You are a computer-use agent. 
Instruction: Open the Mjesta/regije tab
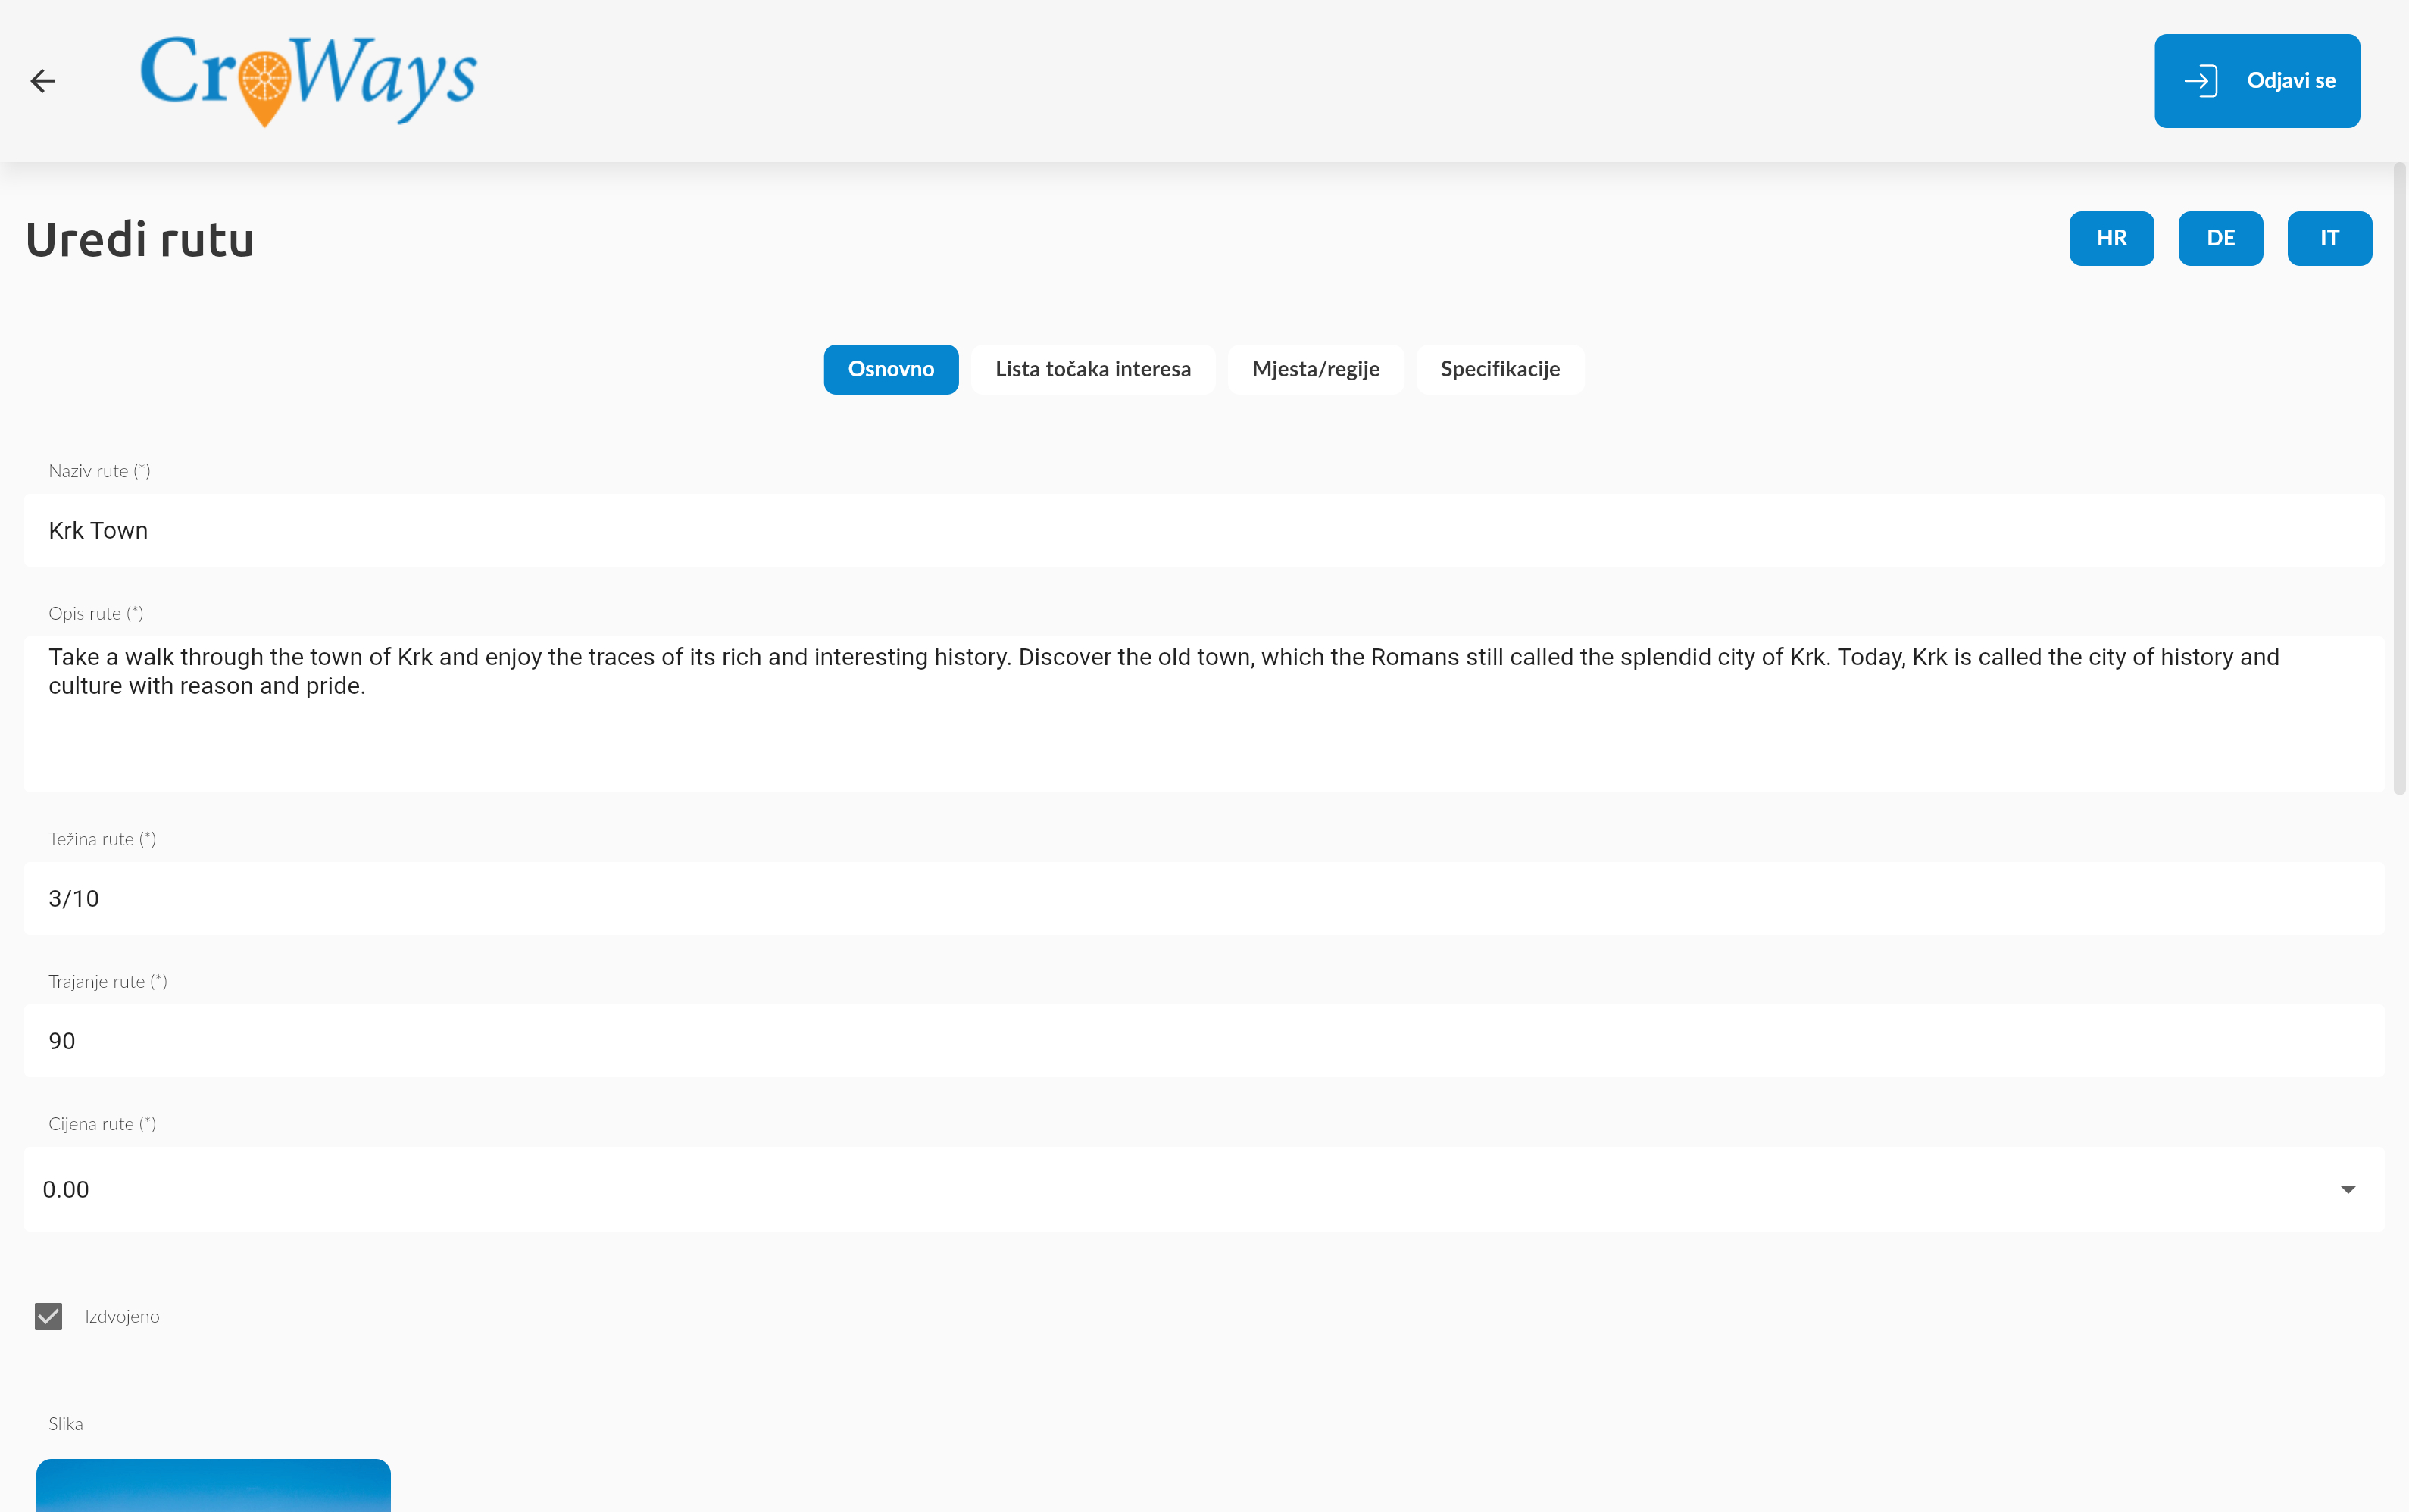[x=1315, y=369]
